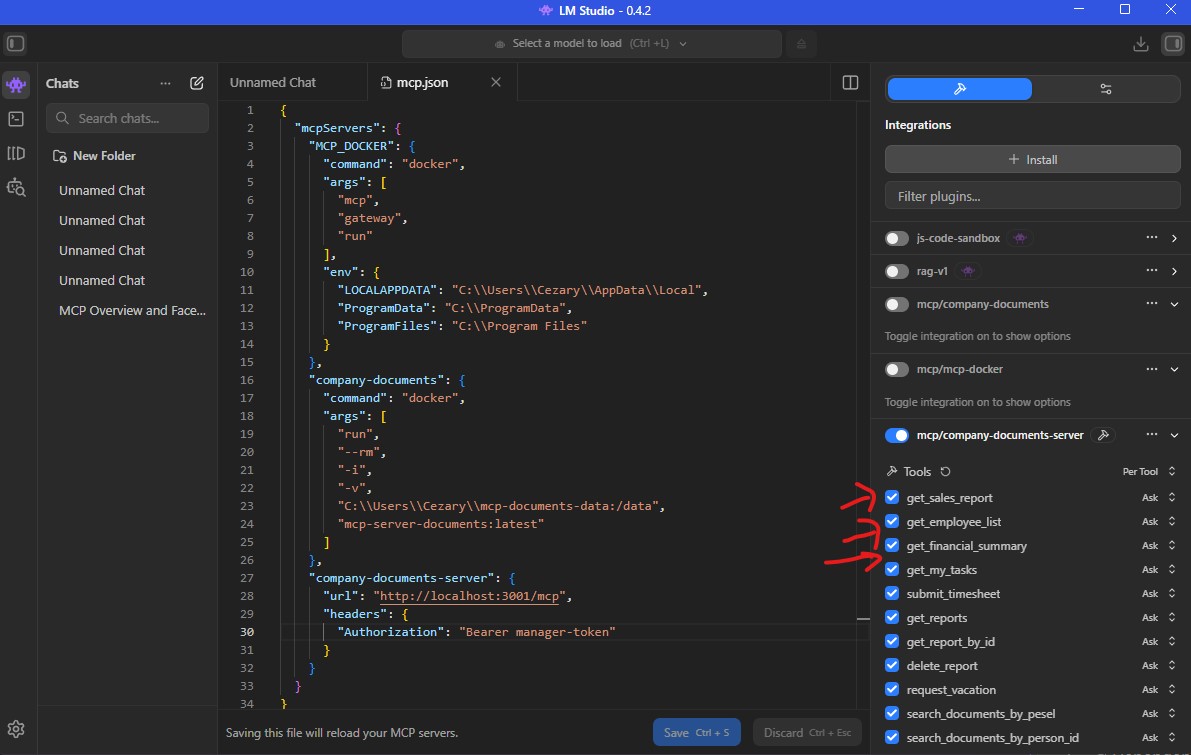The height and width of the screenshot is (755, 1191).
Task: Click search_documents_by_pesel tool name
Action: point(981,714)
